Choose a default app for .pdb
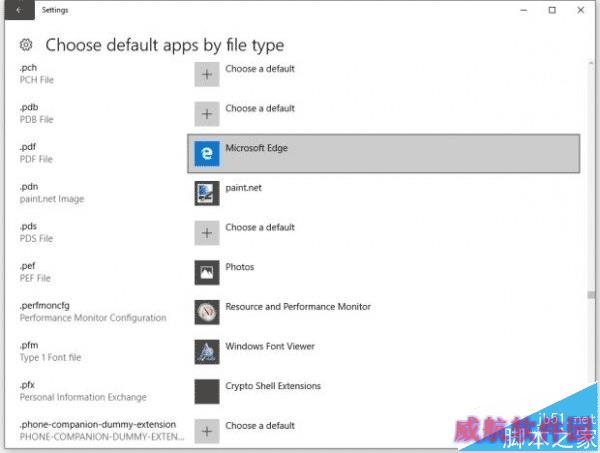 (260, 108)
